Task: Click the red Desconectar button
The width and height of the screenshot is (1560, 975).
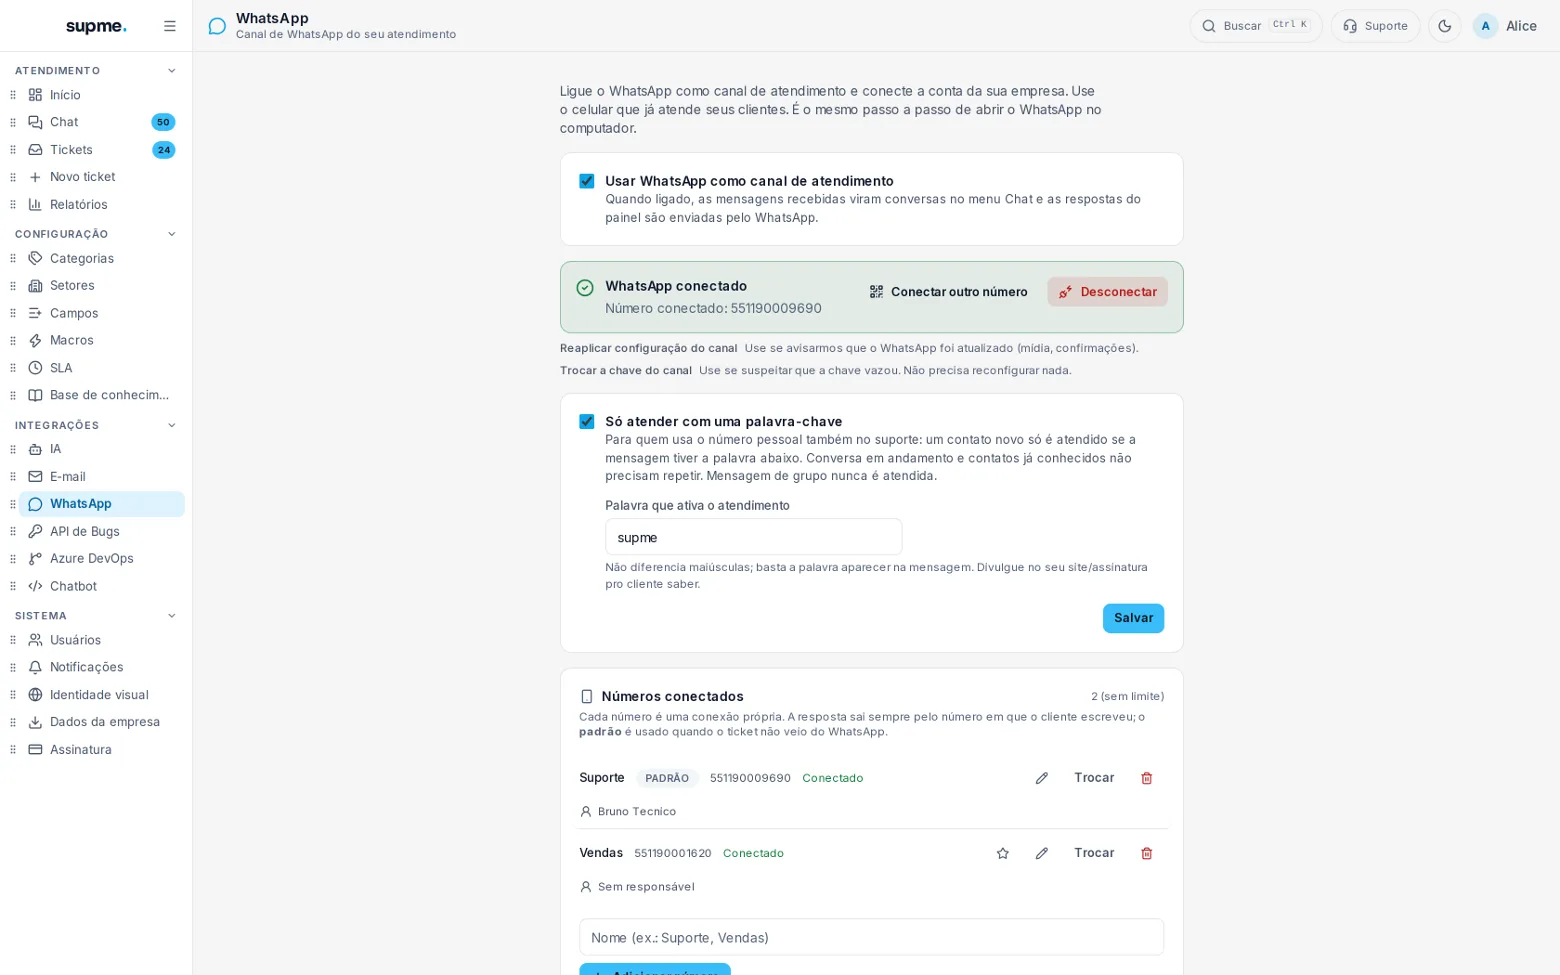Action: pyautogui.click(x=1107, y=292)
